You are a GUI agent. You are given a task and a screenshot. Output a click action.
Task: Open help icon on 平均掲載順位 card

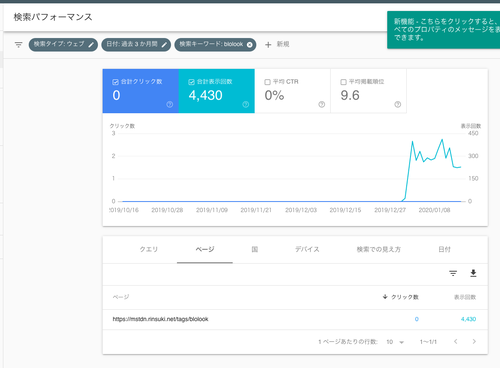tap(398, 105)
